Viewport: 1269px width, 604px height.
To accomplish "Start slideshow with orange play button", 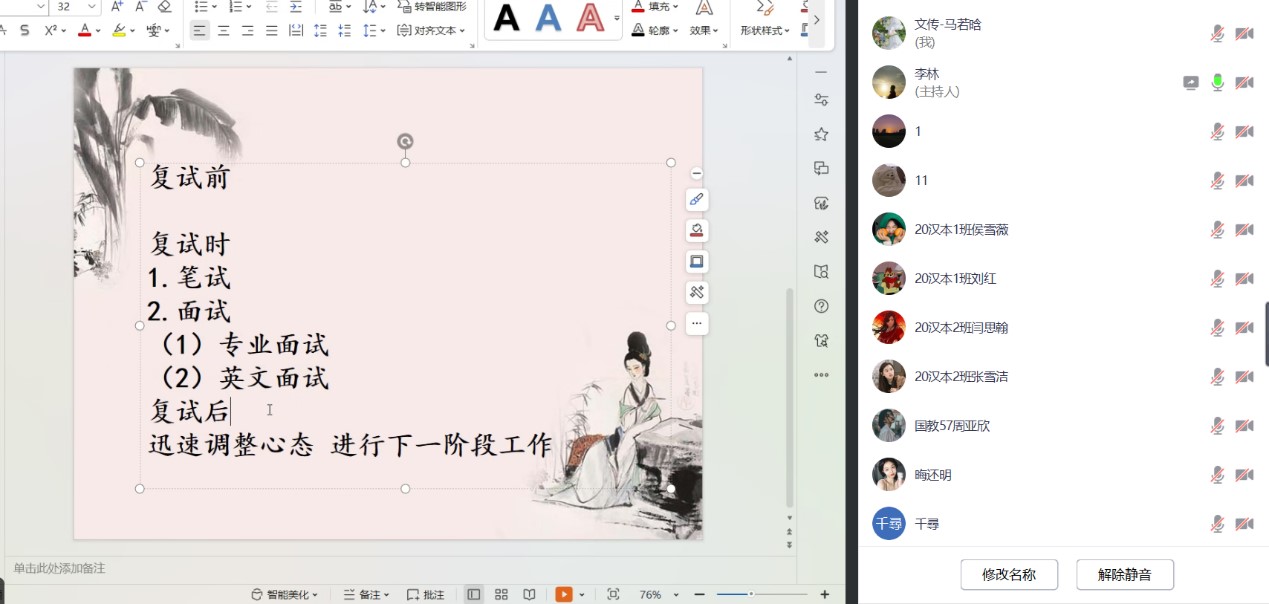I will [564, 594].
